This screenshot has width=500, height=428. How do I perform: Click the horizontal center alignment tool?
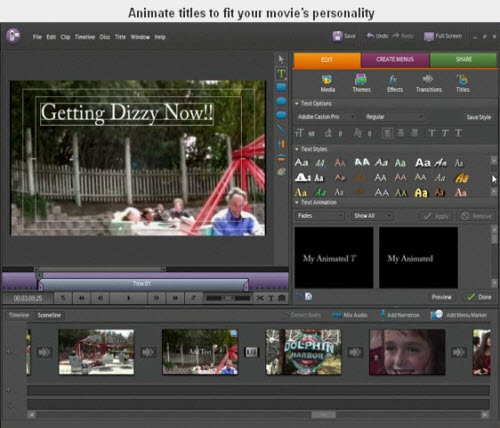click(281, 144)
